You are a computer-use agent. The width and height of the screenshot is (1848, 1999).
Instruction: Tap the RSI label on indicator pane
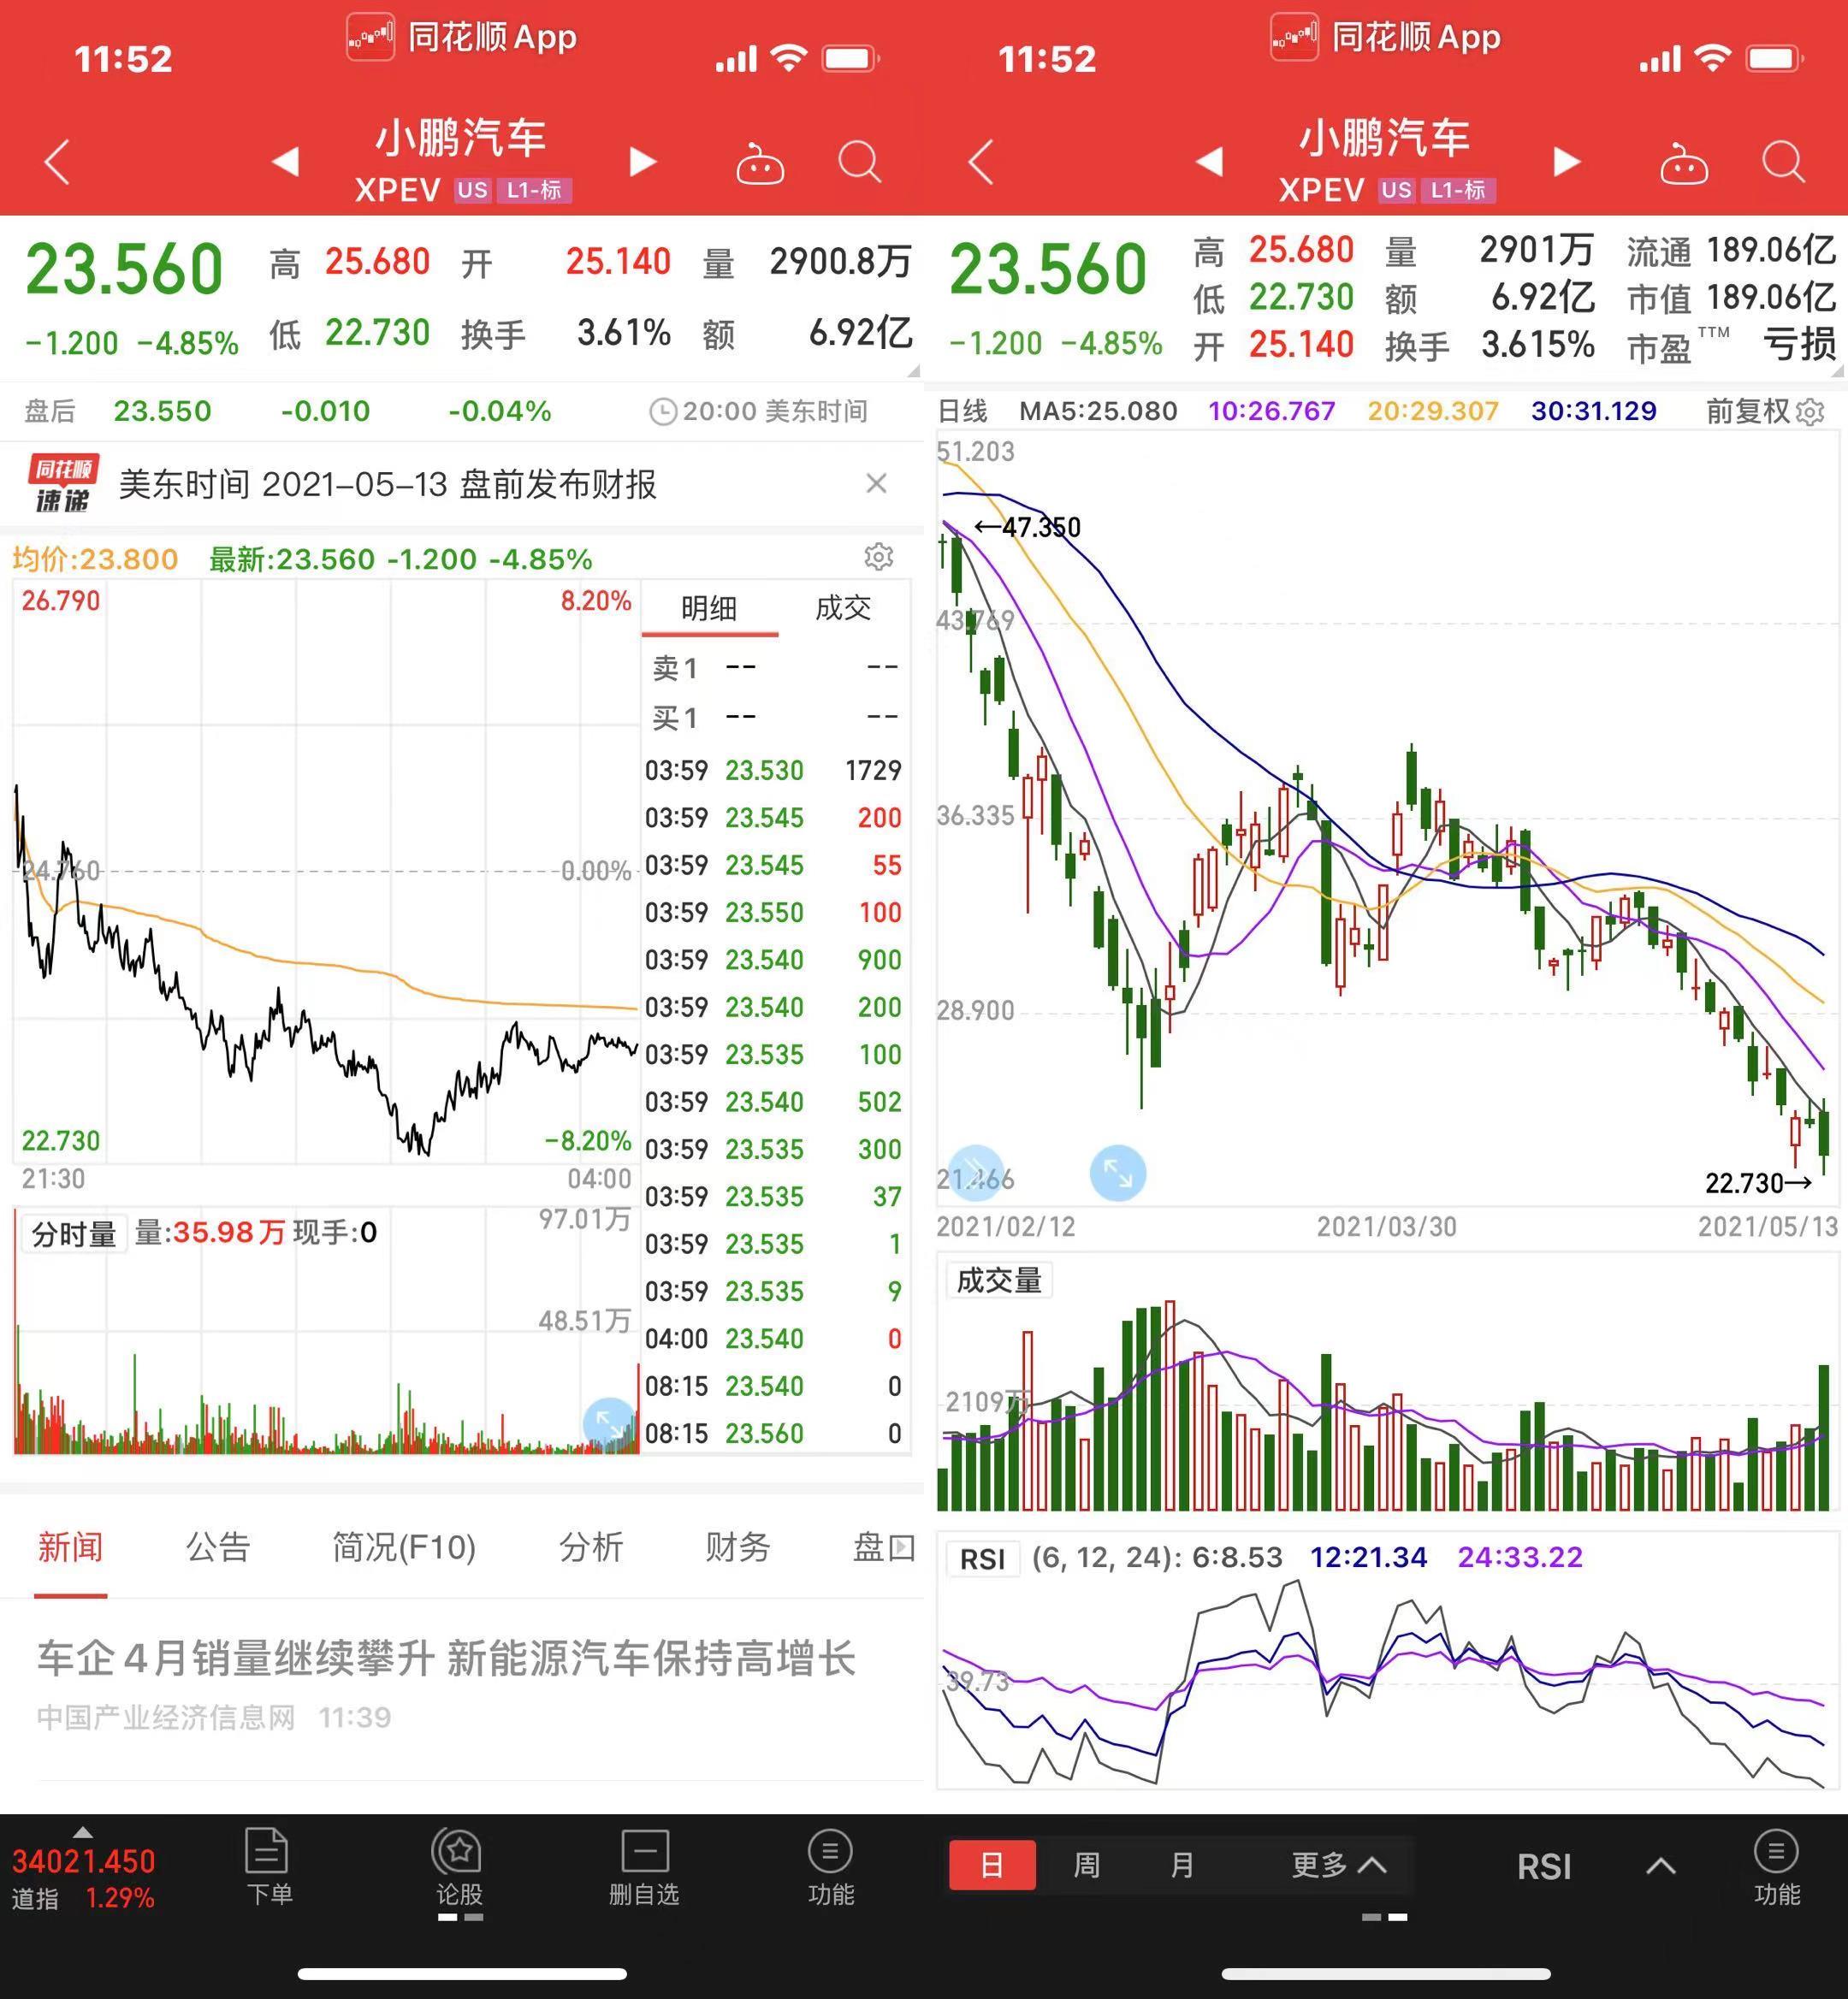click(x=982, y=1558)
